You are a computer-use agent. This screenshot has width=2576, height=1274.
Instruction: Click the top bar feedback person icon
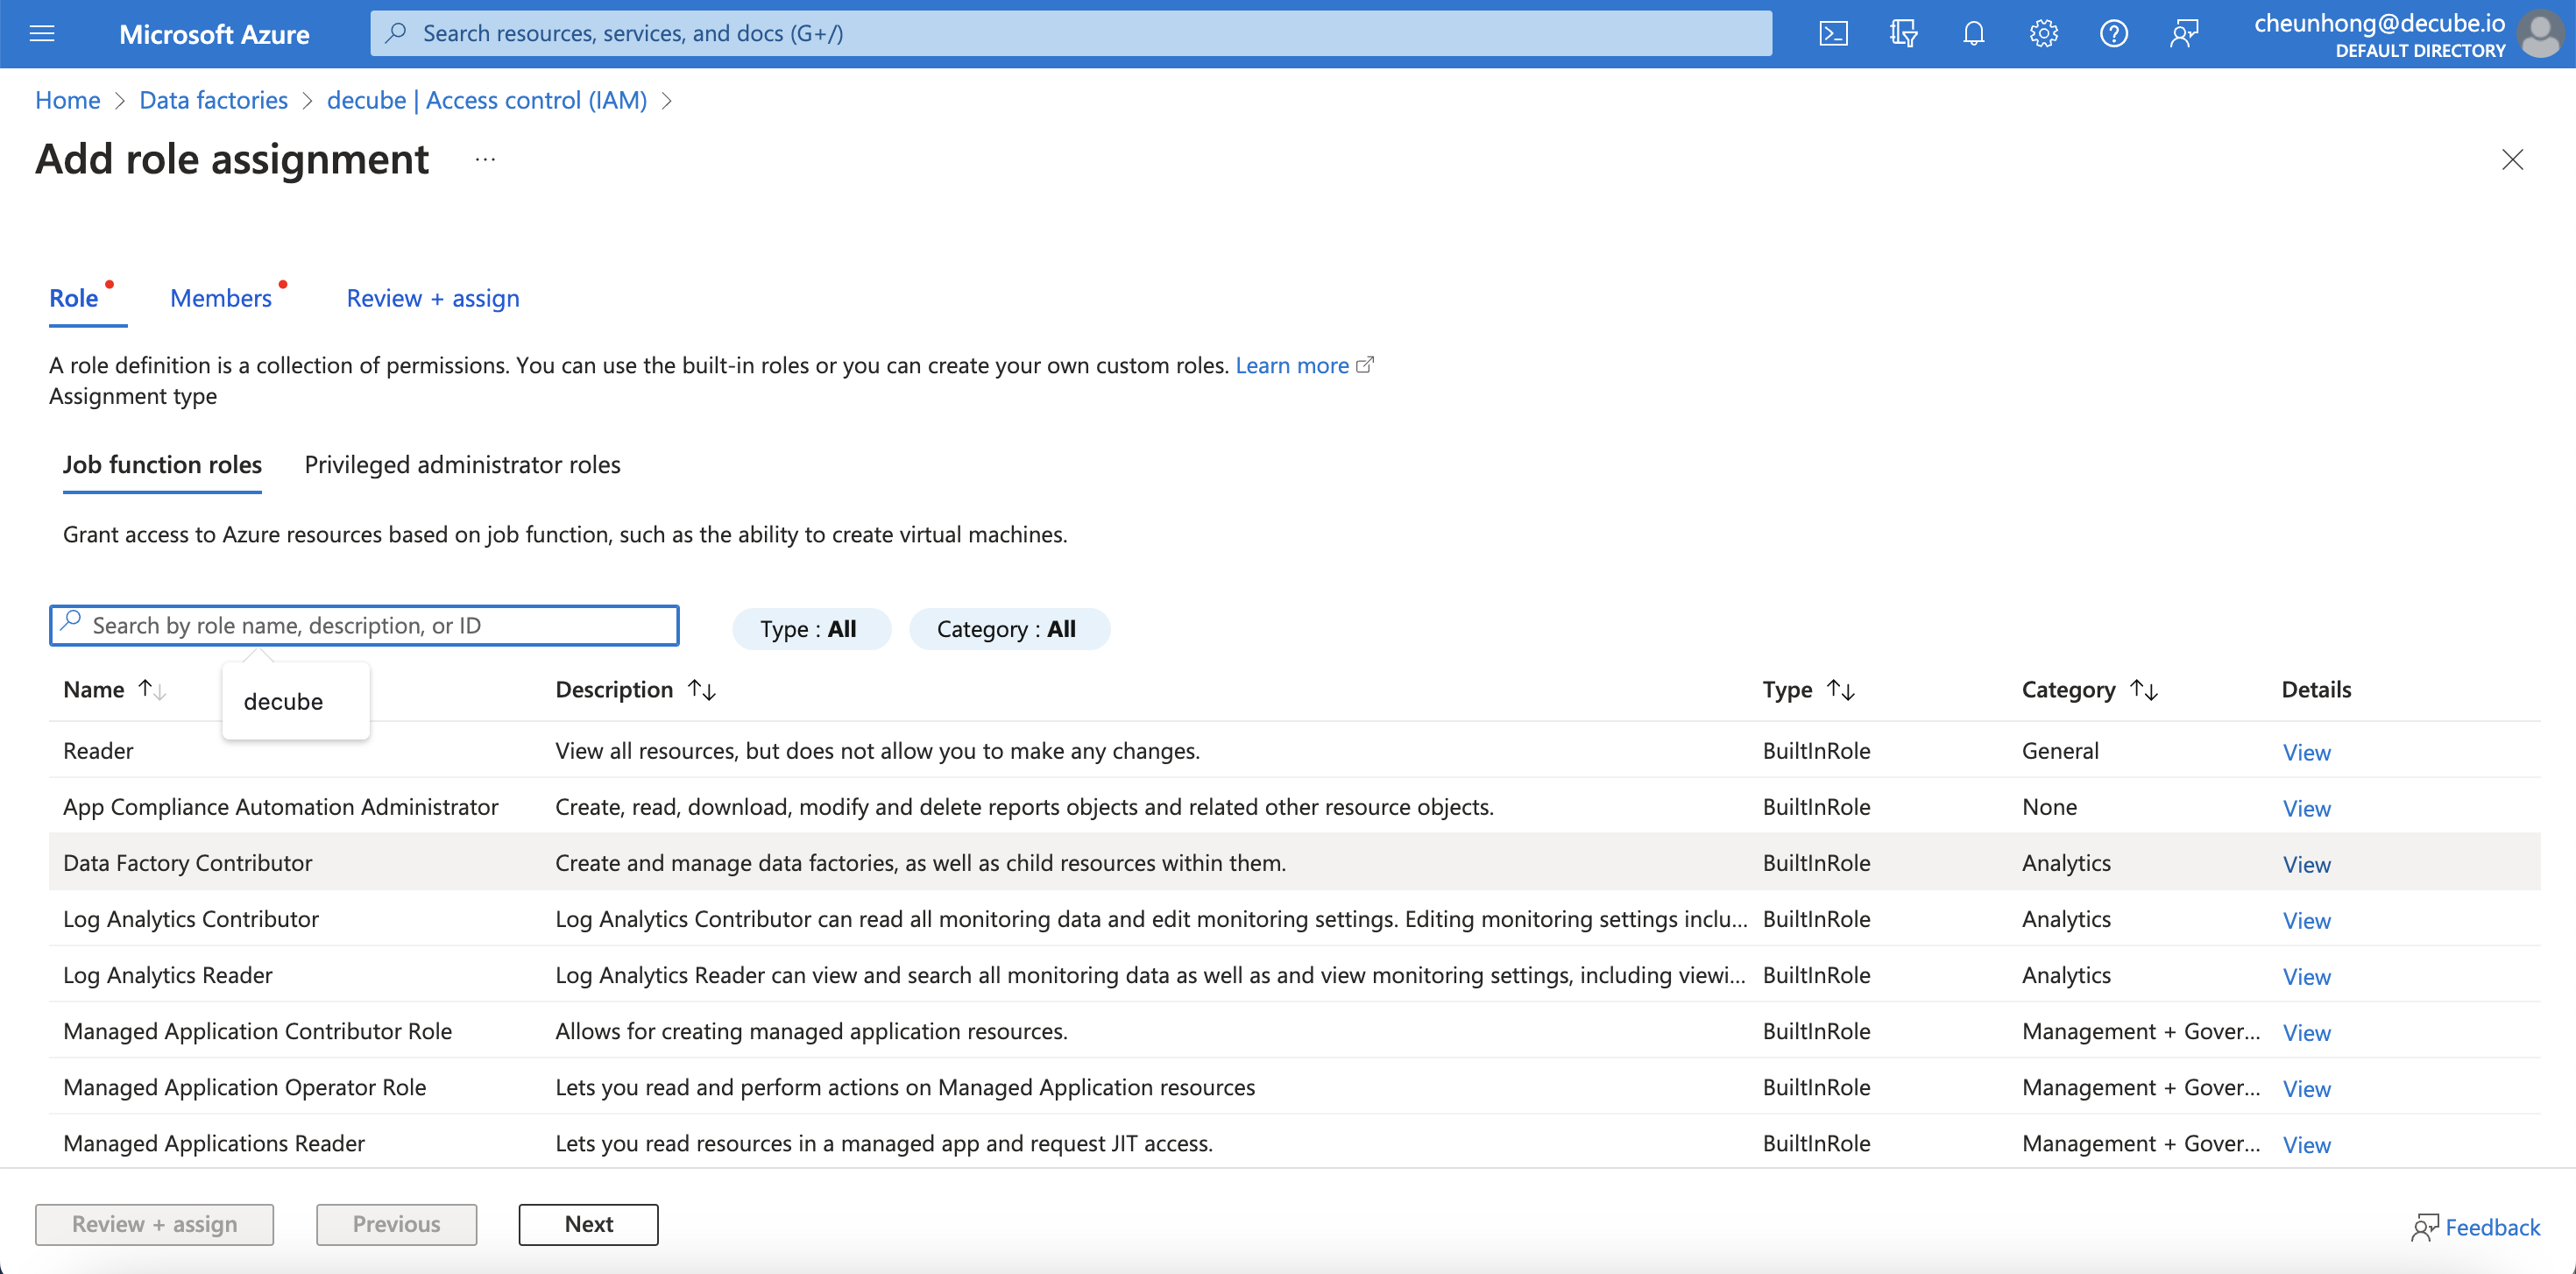coord(2183,34)
